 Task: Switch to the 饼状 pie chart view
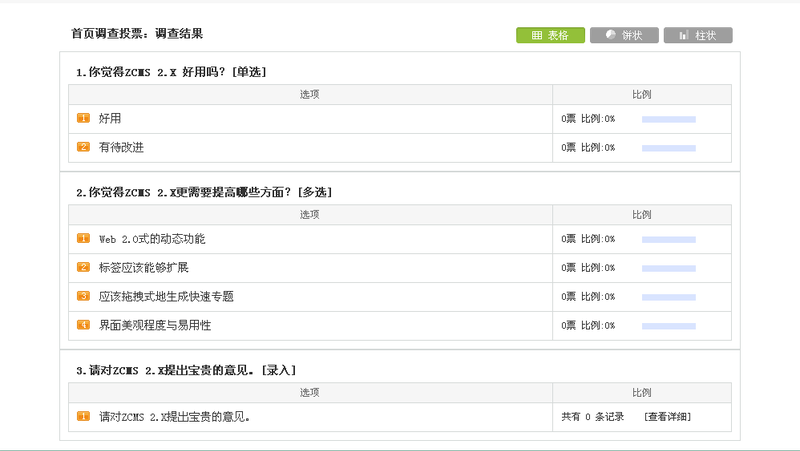point(623,35)
